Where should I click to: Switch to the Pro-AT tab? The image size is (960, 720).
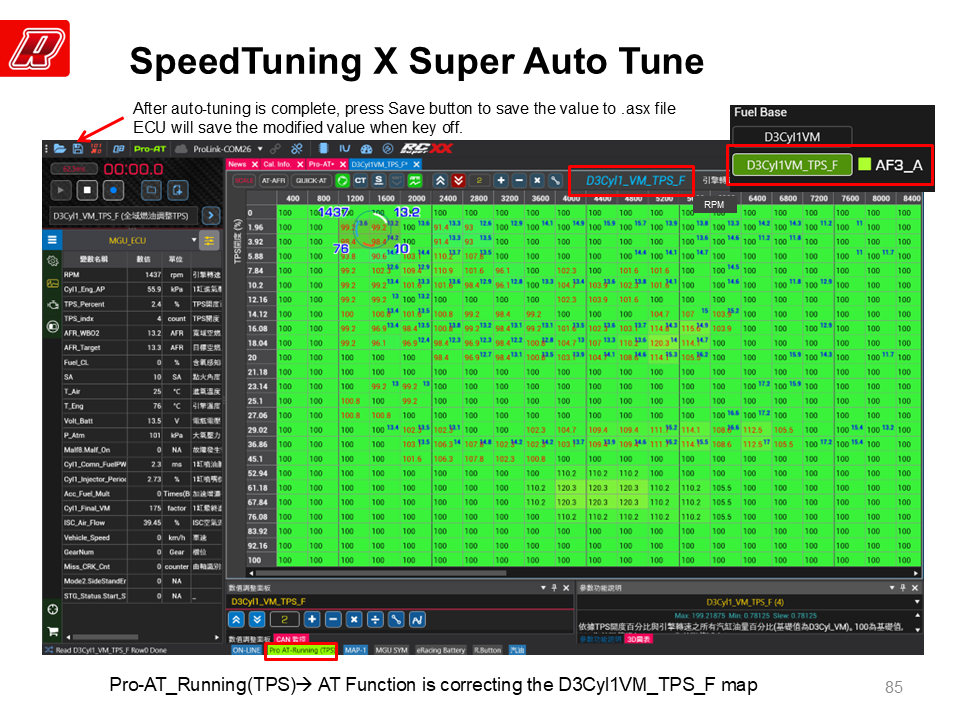321,164
